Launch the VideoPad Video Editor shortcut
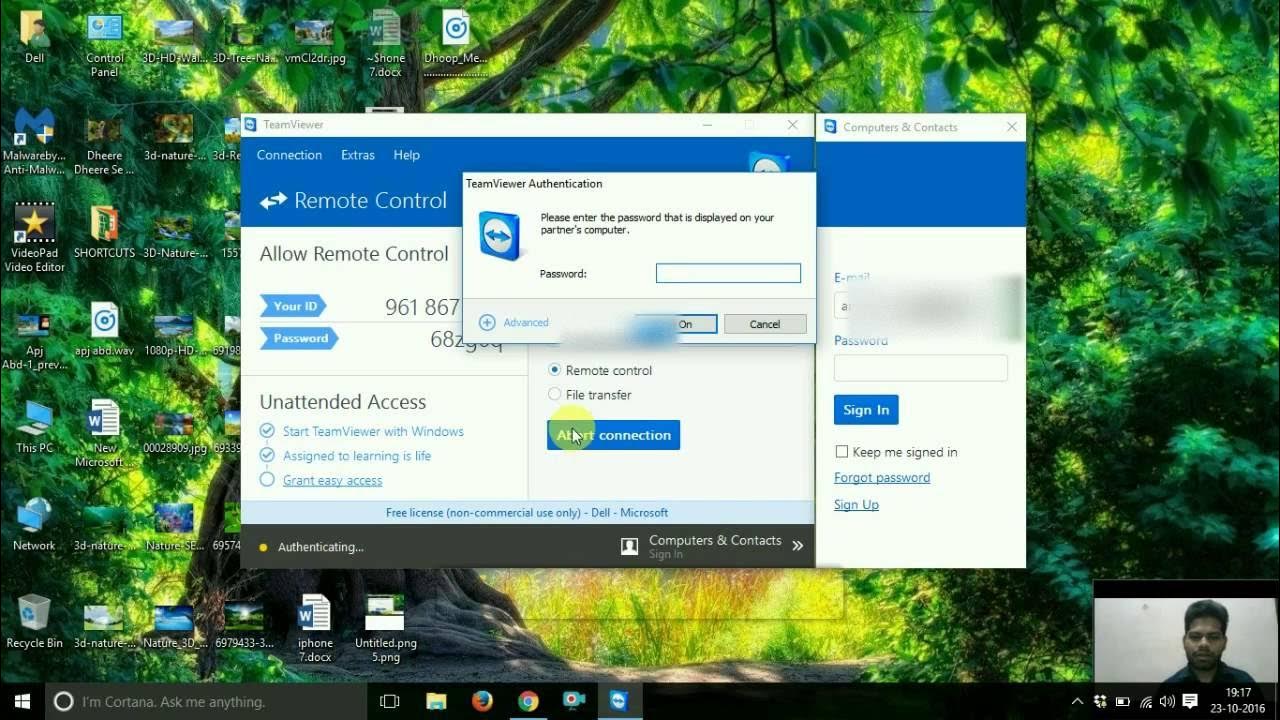The image size is (1280, 720). coord(34,238)
